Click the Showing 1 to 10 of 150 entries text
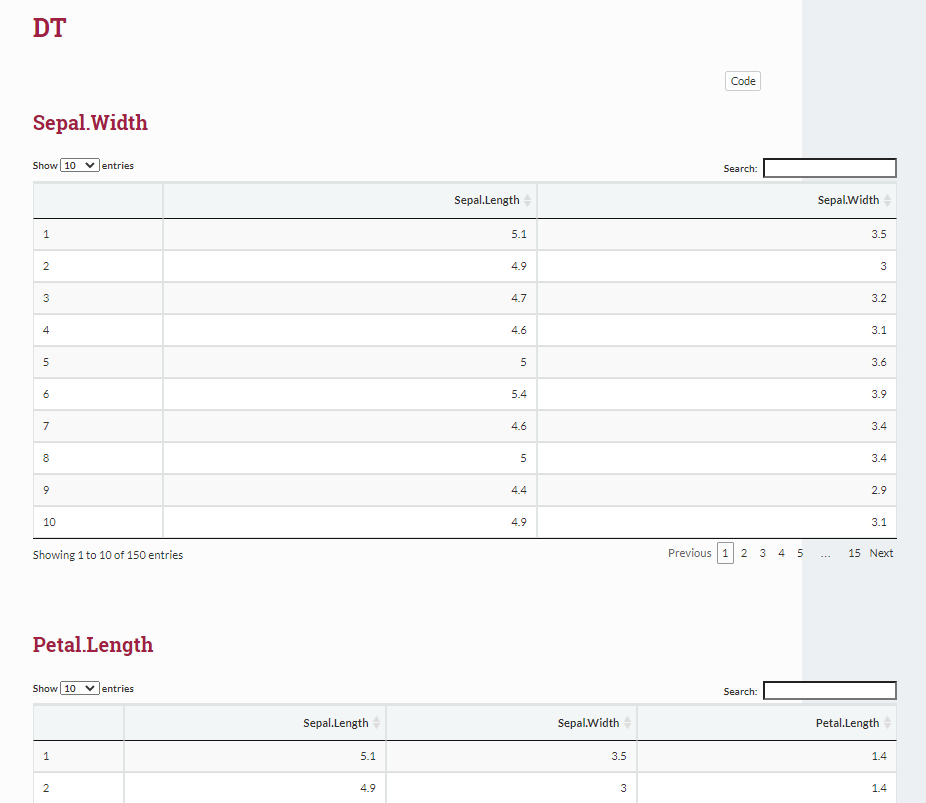Screen dimensions: 926x803 [x=108, y=555]
